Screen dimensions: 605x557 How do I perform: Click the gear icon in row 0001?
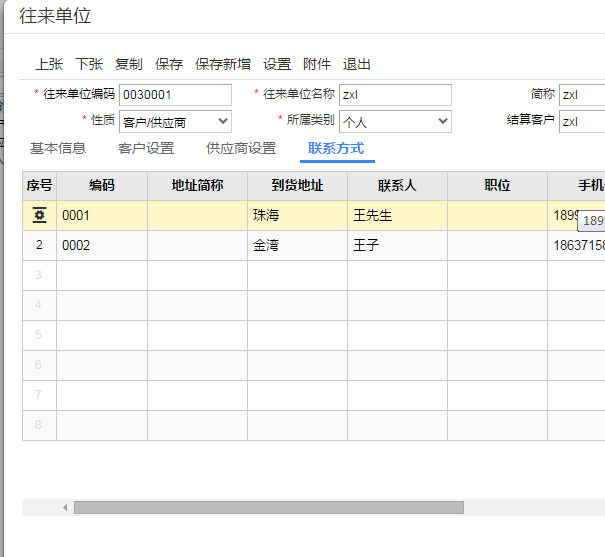coord(39,215)
